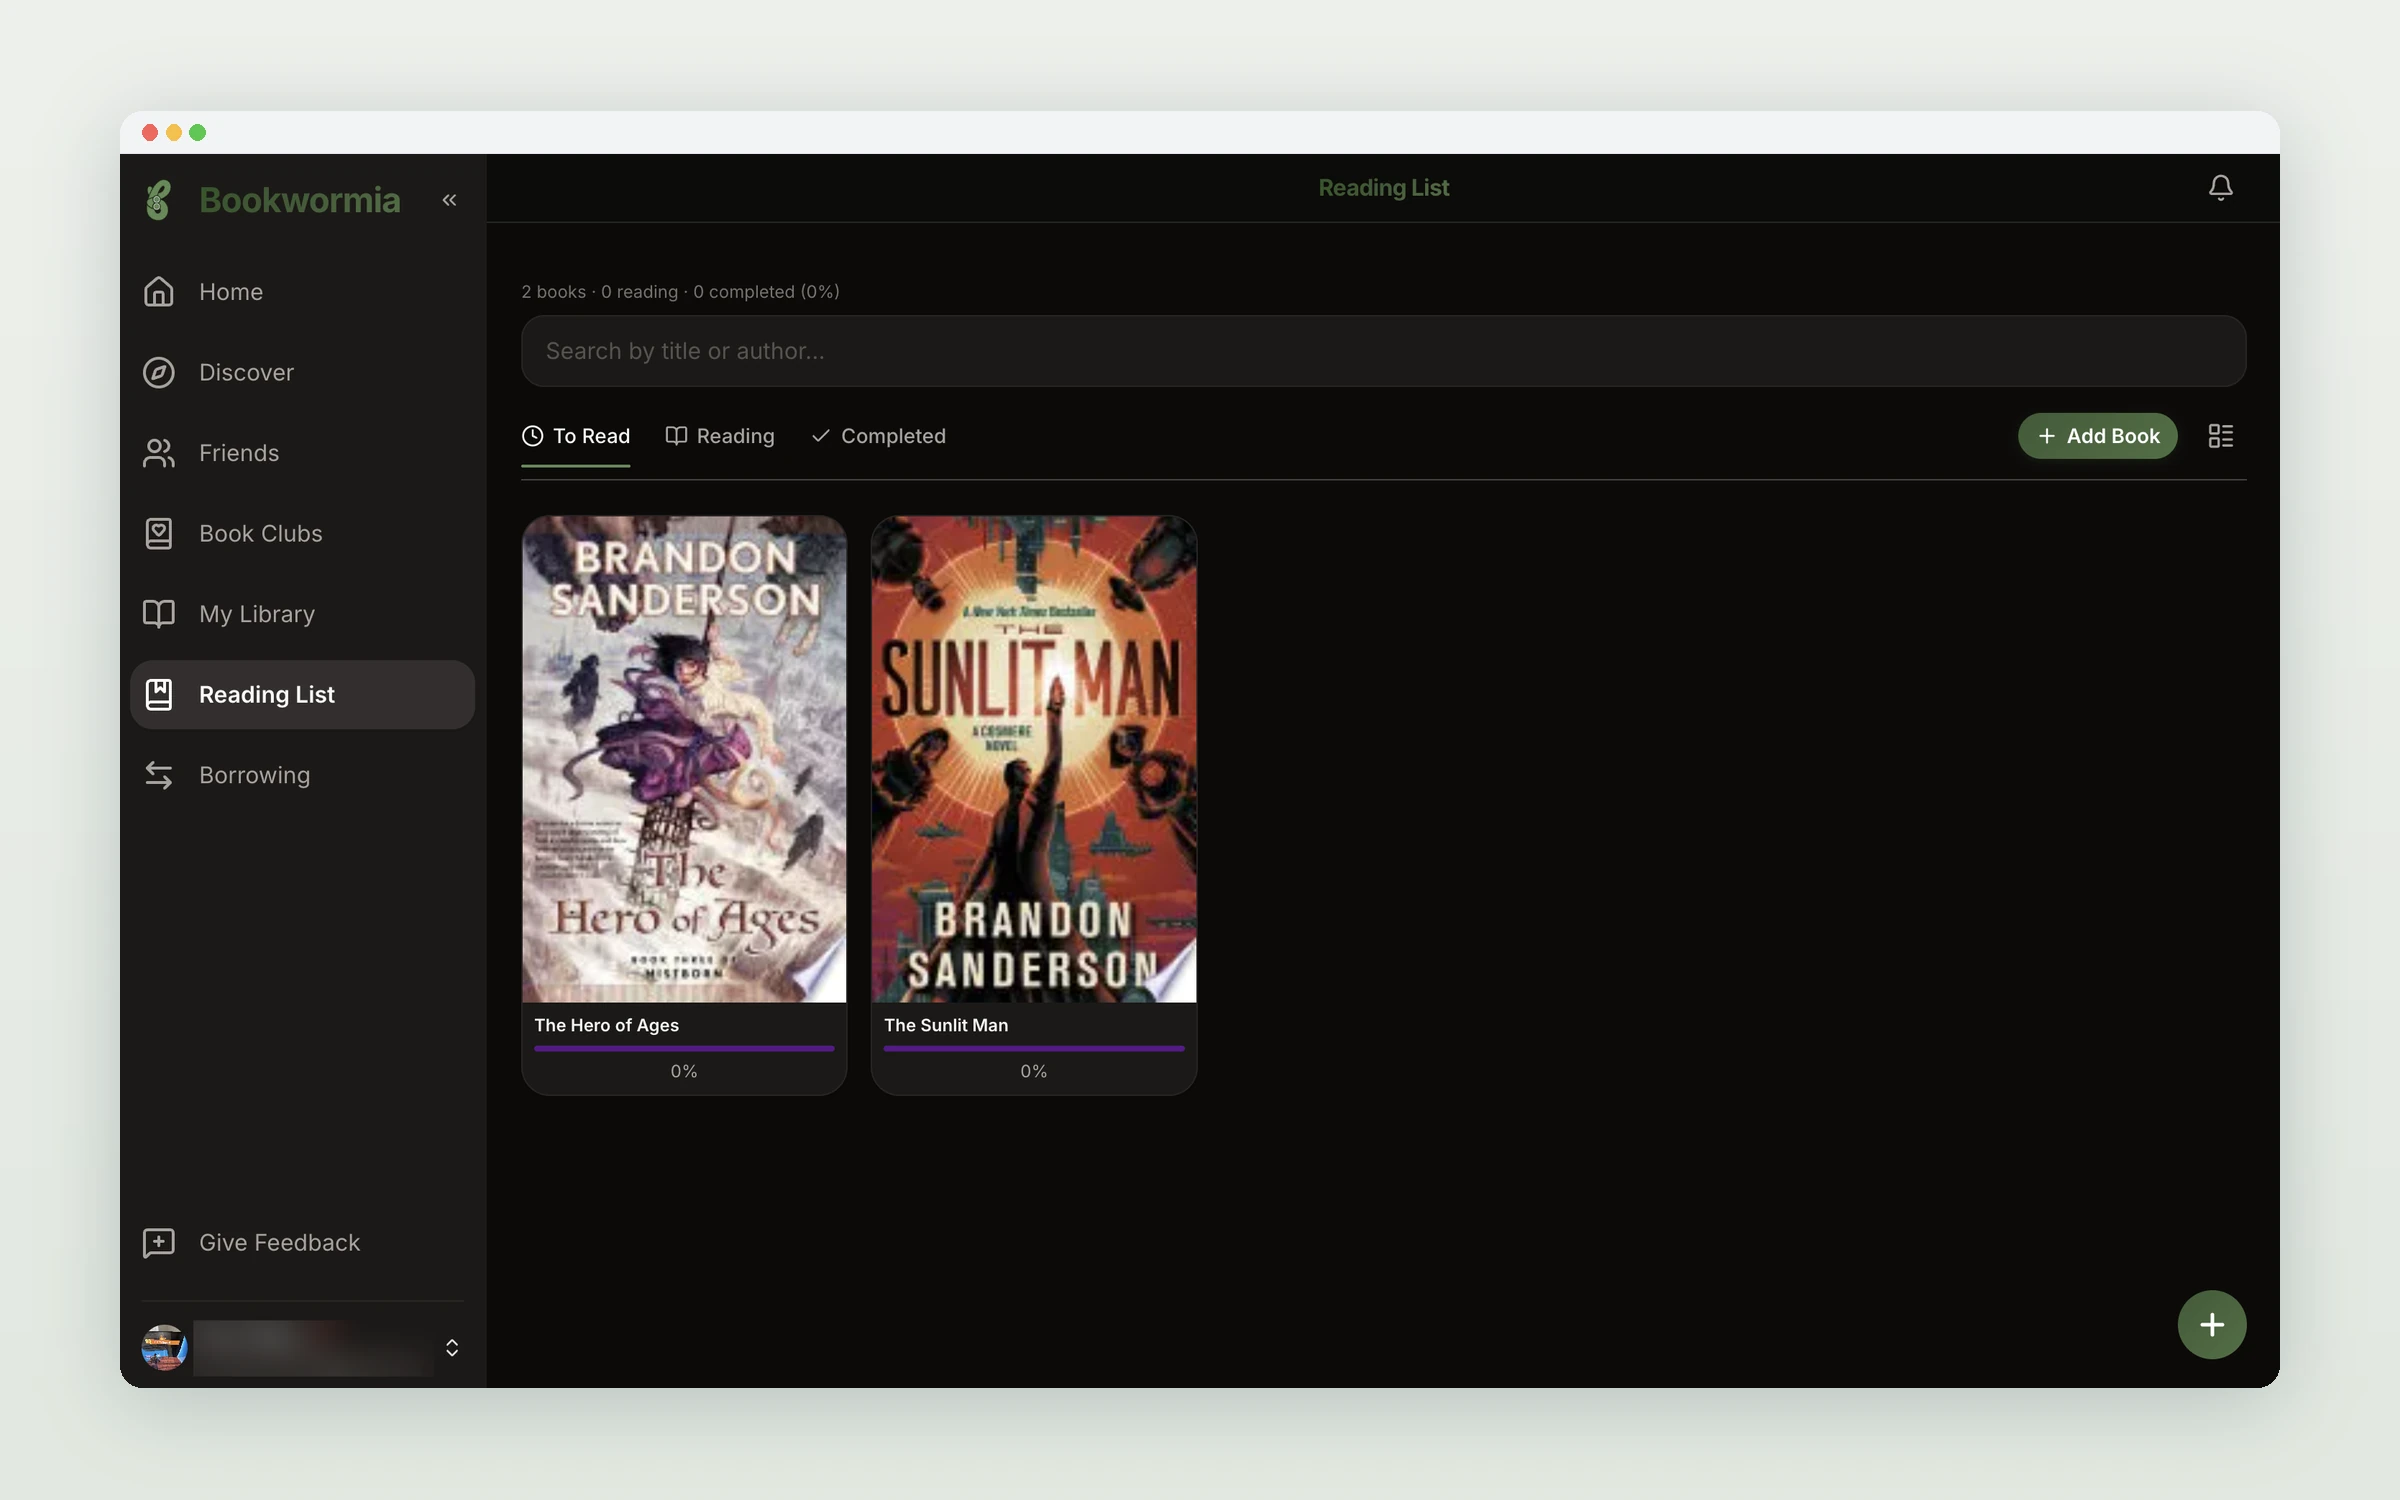
Task: Click the Reading List header title
Action: click(1383, 187)
